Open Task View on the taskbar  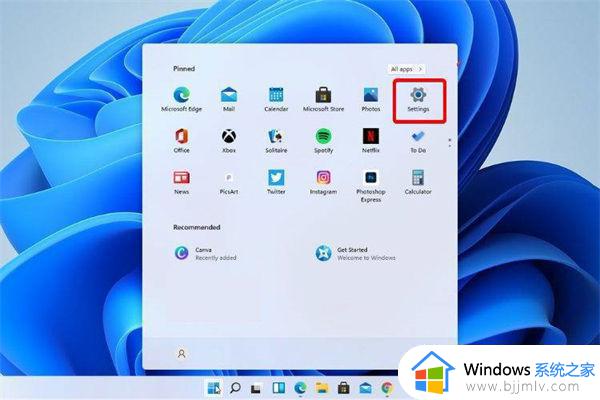tap(256, 388)
